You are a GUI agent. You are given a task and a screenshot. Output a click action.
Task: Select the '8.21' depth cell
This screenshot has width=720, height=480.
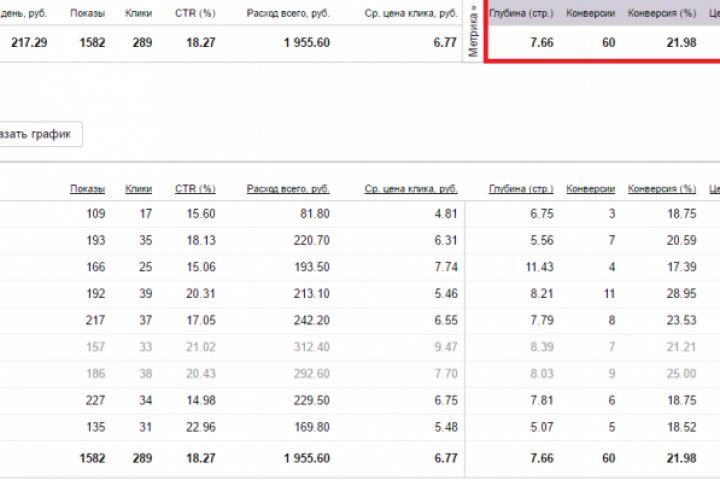tap(542, 294)
